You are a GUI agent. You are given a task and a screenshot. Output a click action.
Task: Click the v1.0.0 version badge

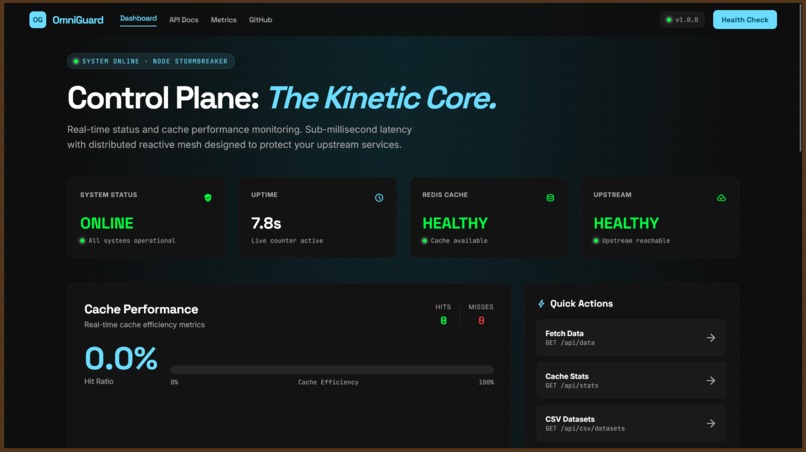point(682,20)
